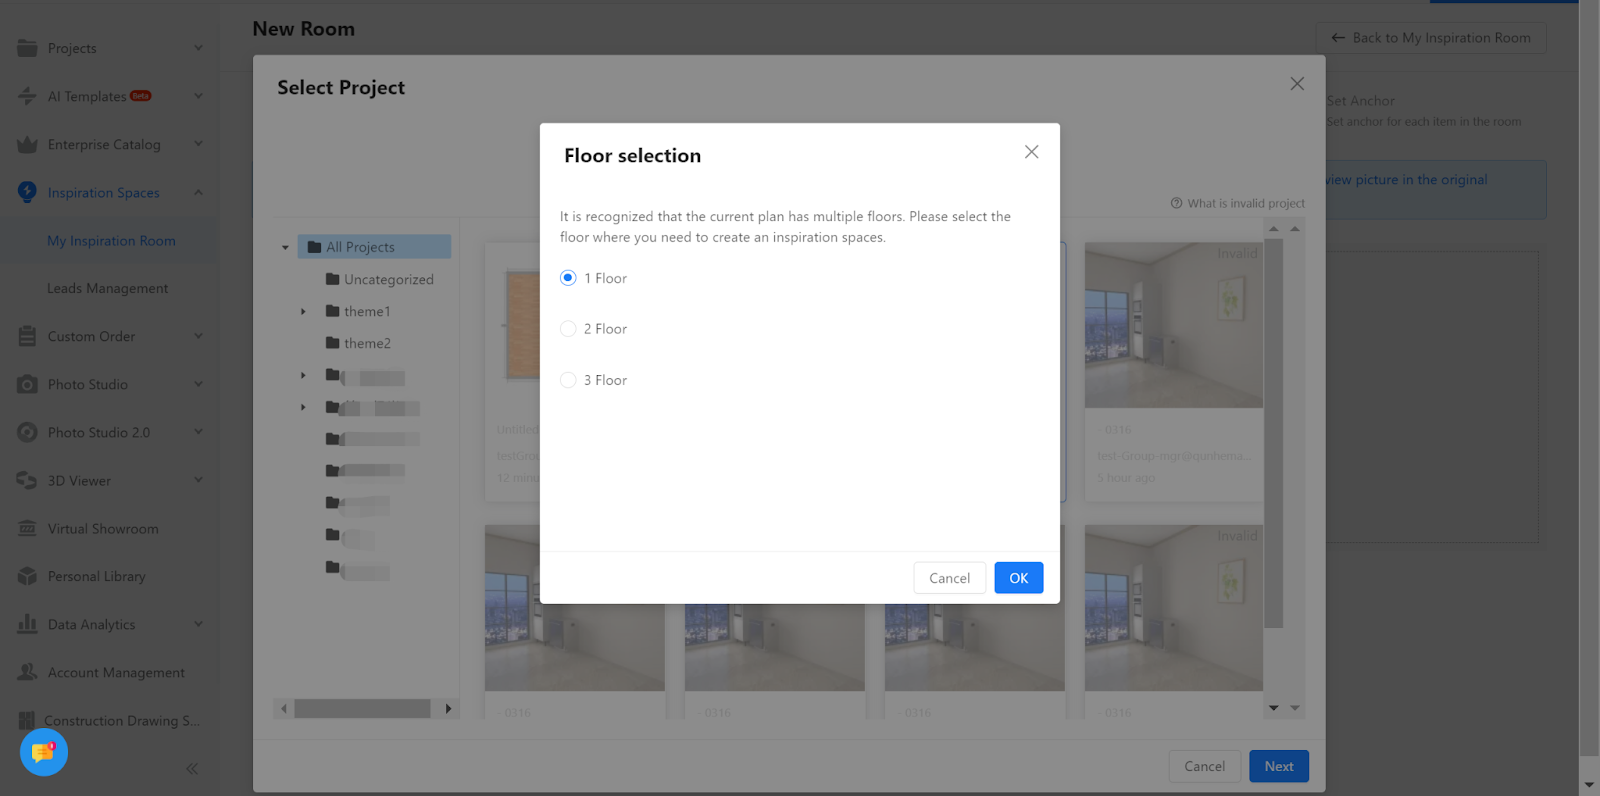Viewport: 1600px width, 796px height.
Task: Open the chat support bubble icon
Action: click(43, 752)
